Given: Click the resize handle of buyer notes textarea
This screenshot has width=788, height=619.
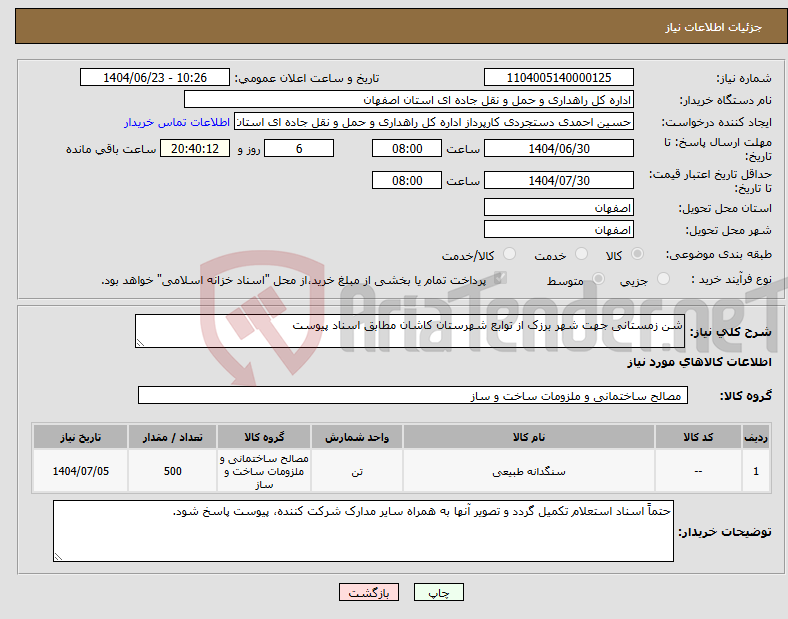Looking at the screenshot, I should pyautogui.click(x=58, y=557).
